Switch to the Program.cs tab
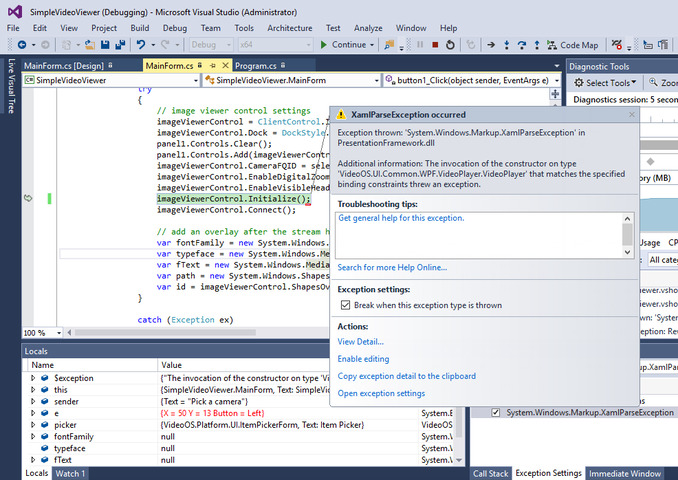 256,65
